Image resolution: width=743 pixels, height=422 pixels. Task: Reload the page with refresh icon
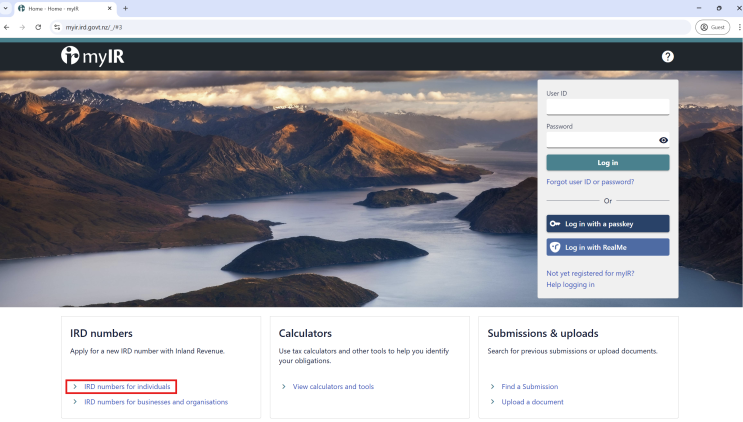coord(38,27)
